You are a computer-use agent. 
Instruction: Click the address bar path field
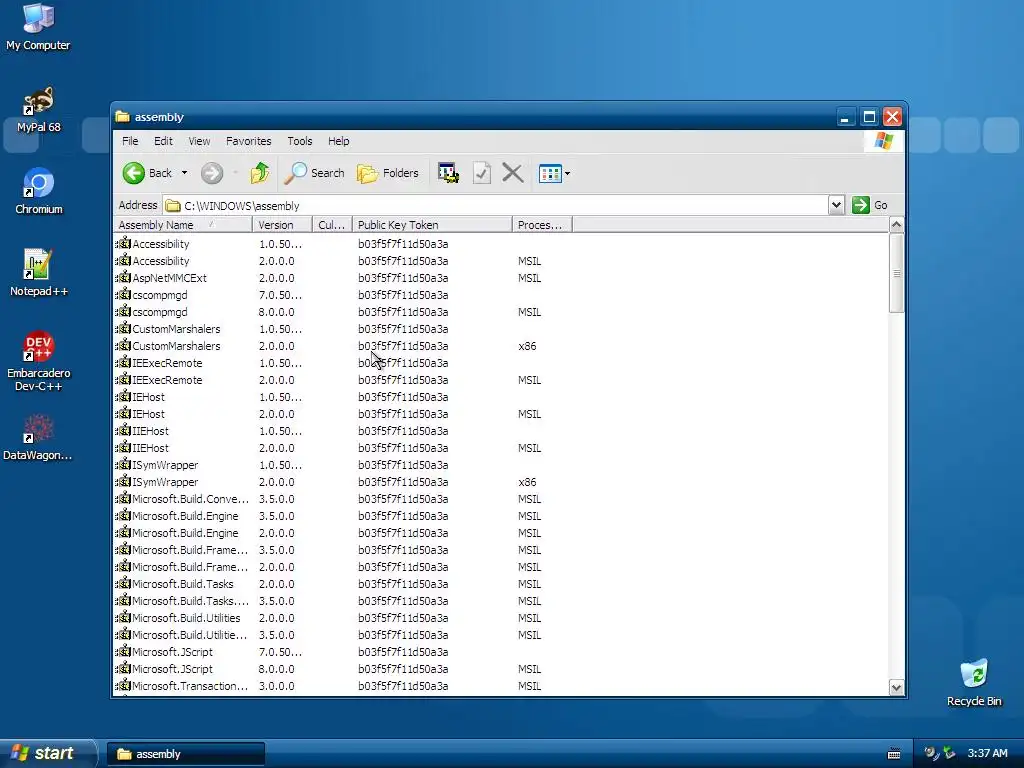[x=495, y=206]
